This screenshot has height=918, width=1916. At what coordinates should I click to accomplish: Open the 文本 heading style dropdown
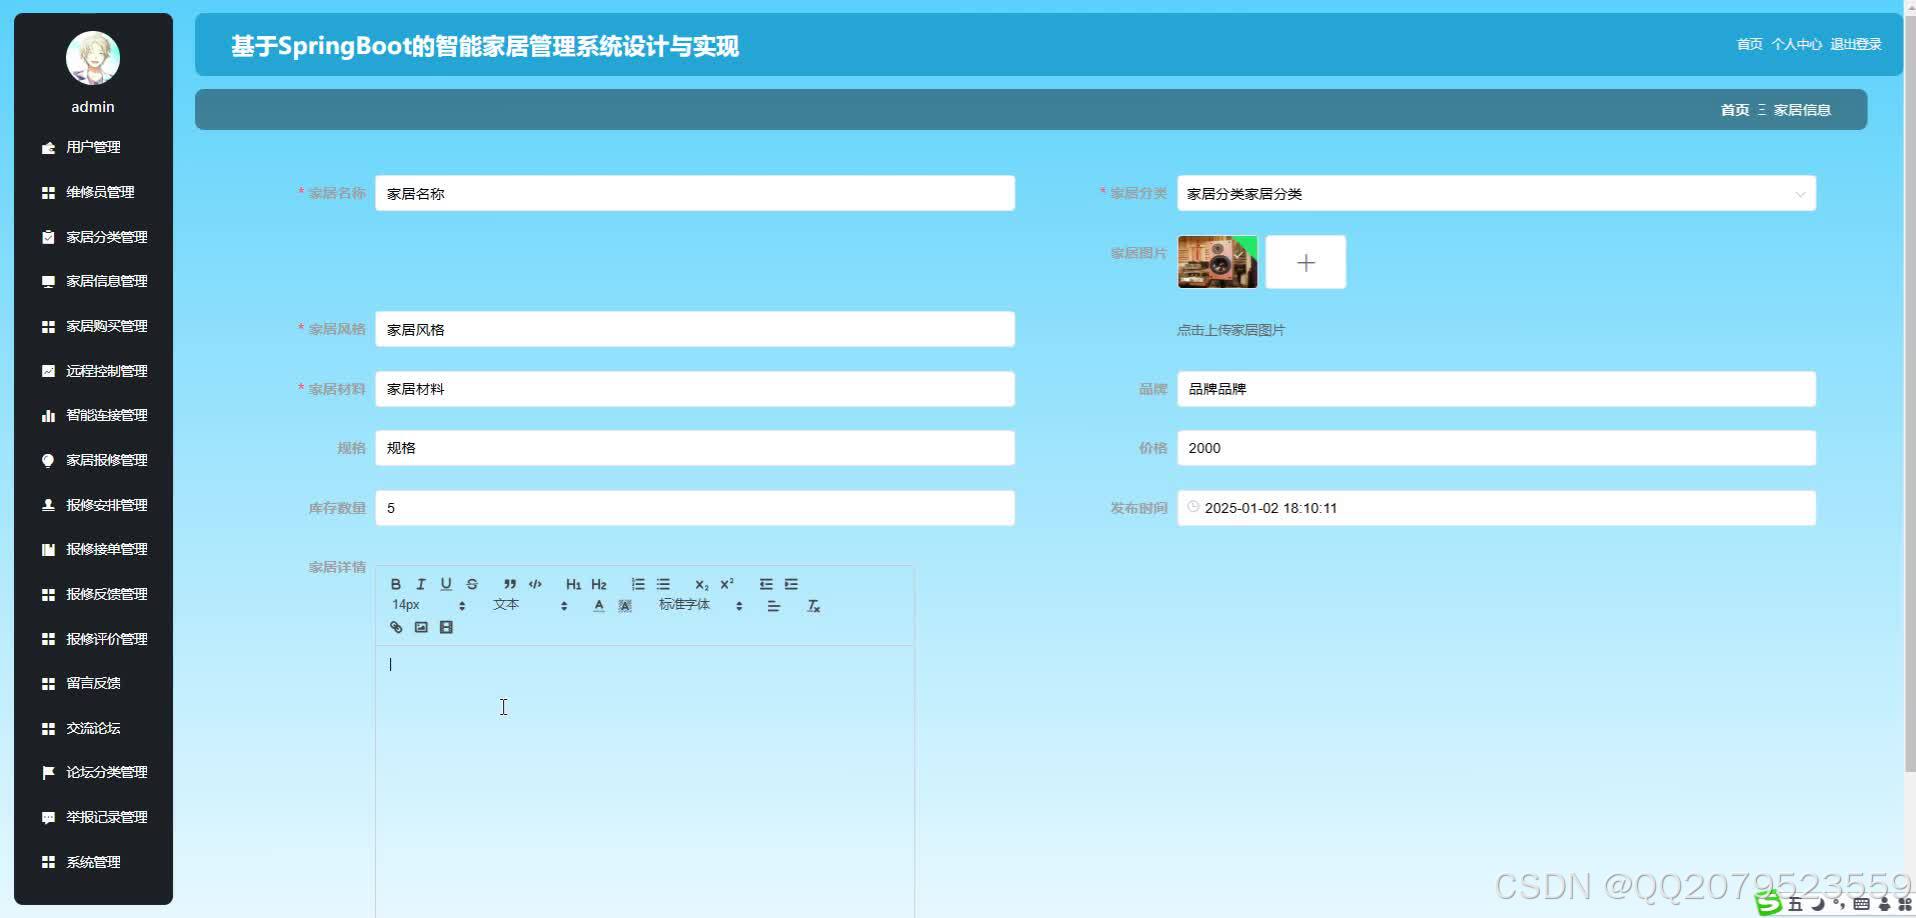point(530,605)
